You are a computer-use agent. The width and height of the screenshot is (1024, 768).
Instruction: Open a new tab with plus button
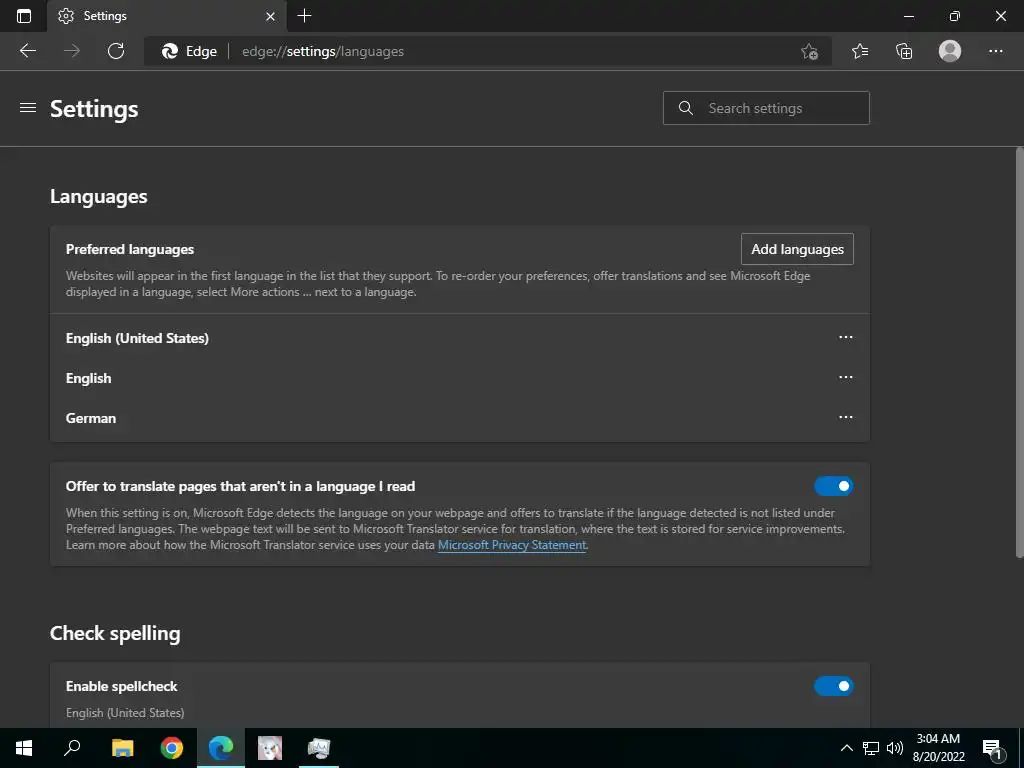point(304,16)
